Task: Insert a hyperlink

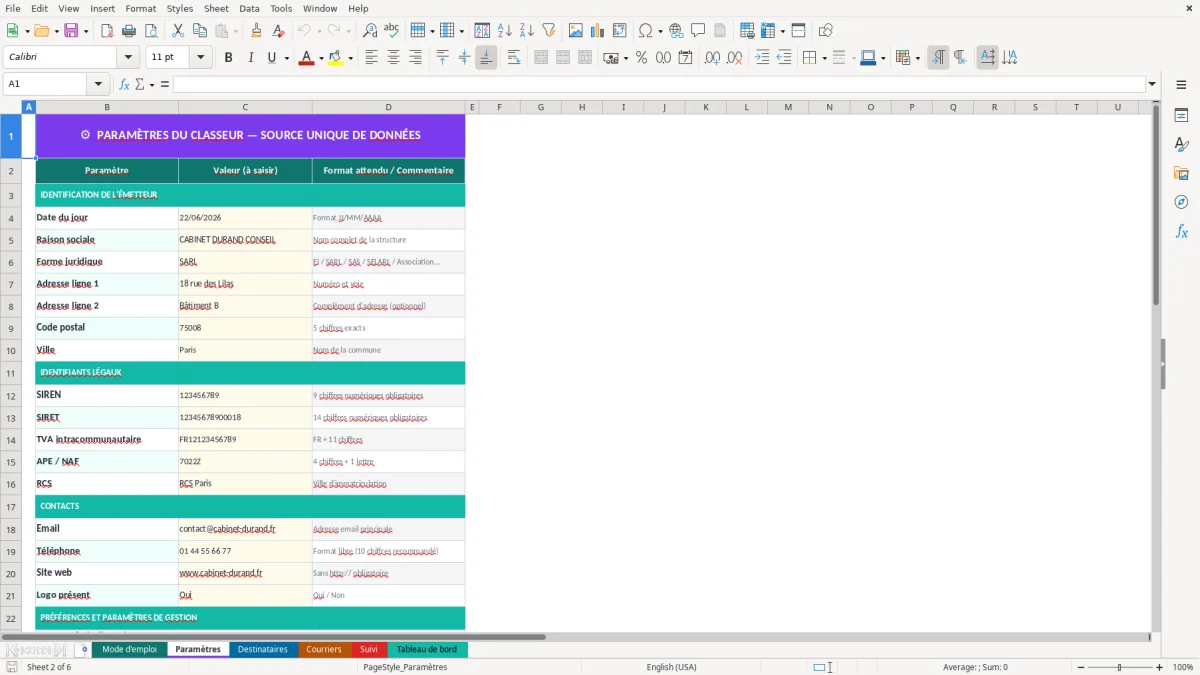Action: pos(676,31)
